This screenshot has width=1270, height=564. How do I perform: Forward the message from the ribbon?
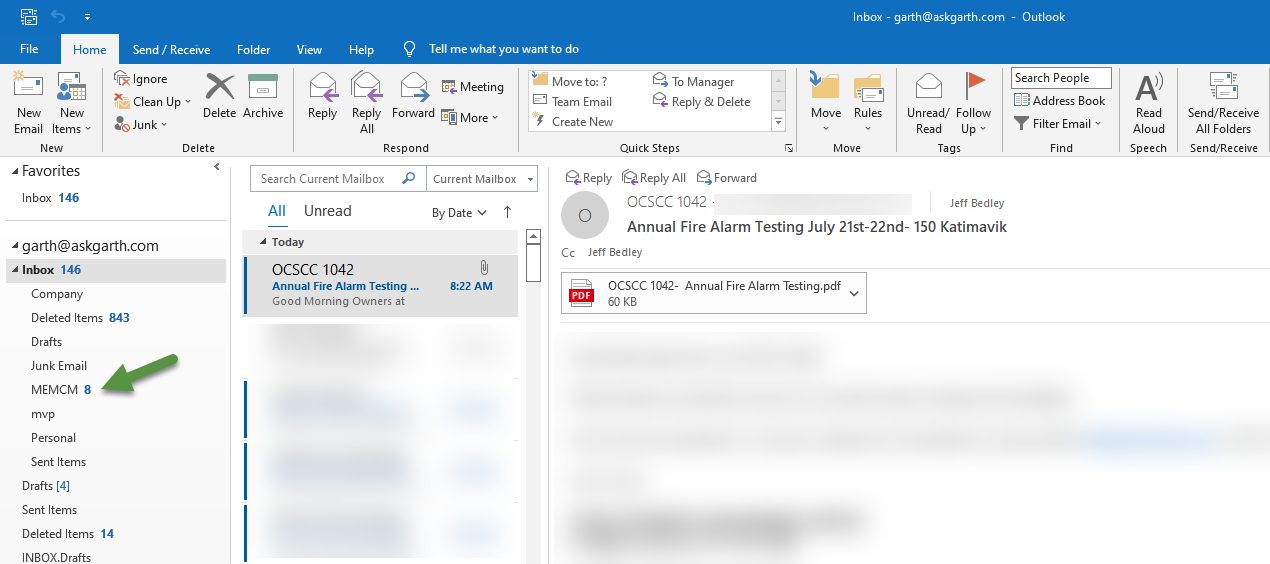(x=413, y=96)
